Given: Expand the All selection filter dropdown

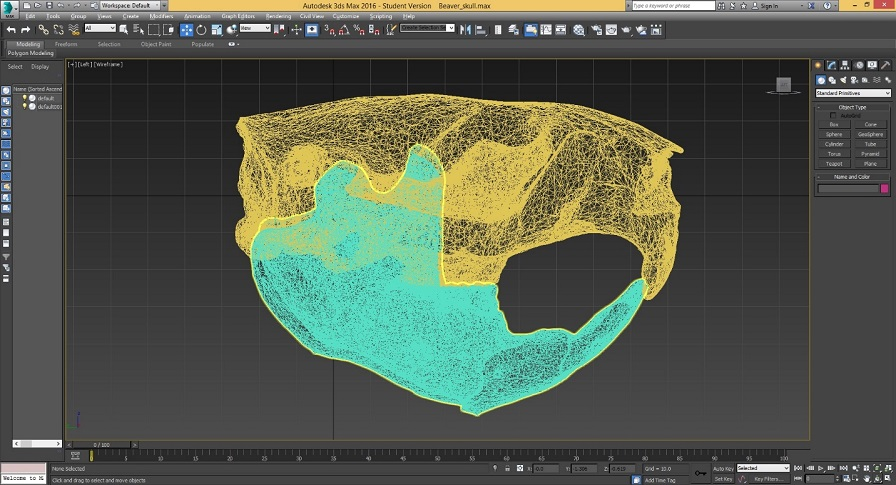Looking at the screenshot, I should pos(100,29).
